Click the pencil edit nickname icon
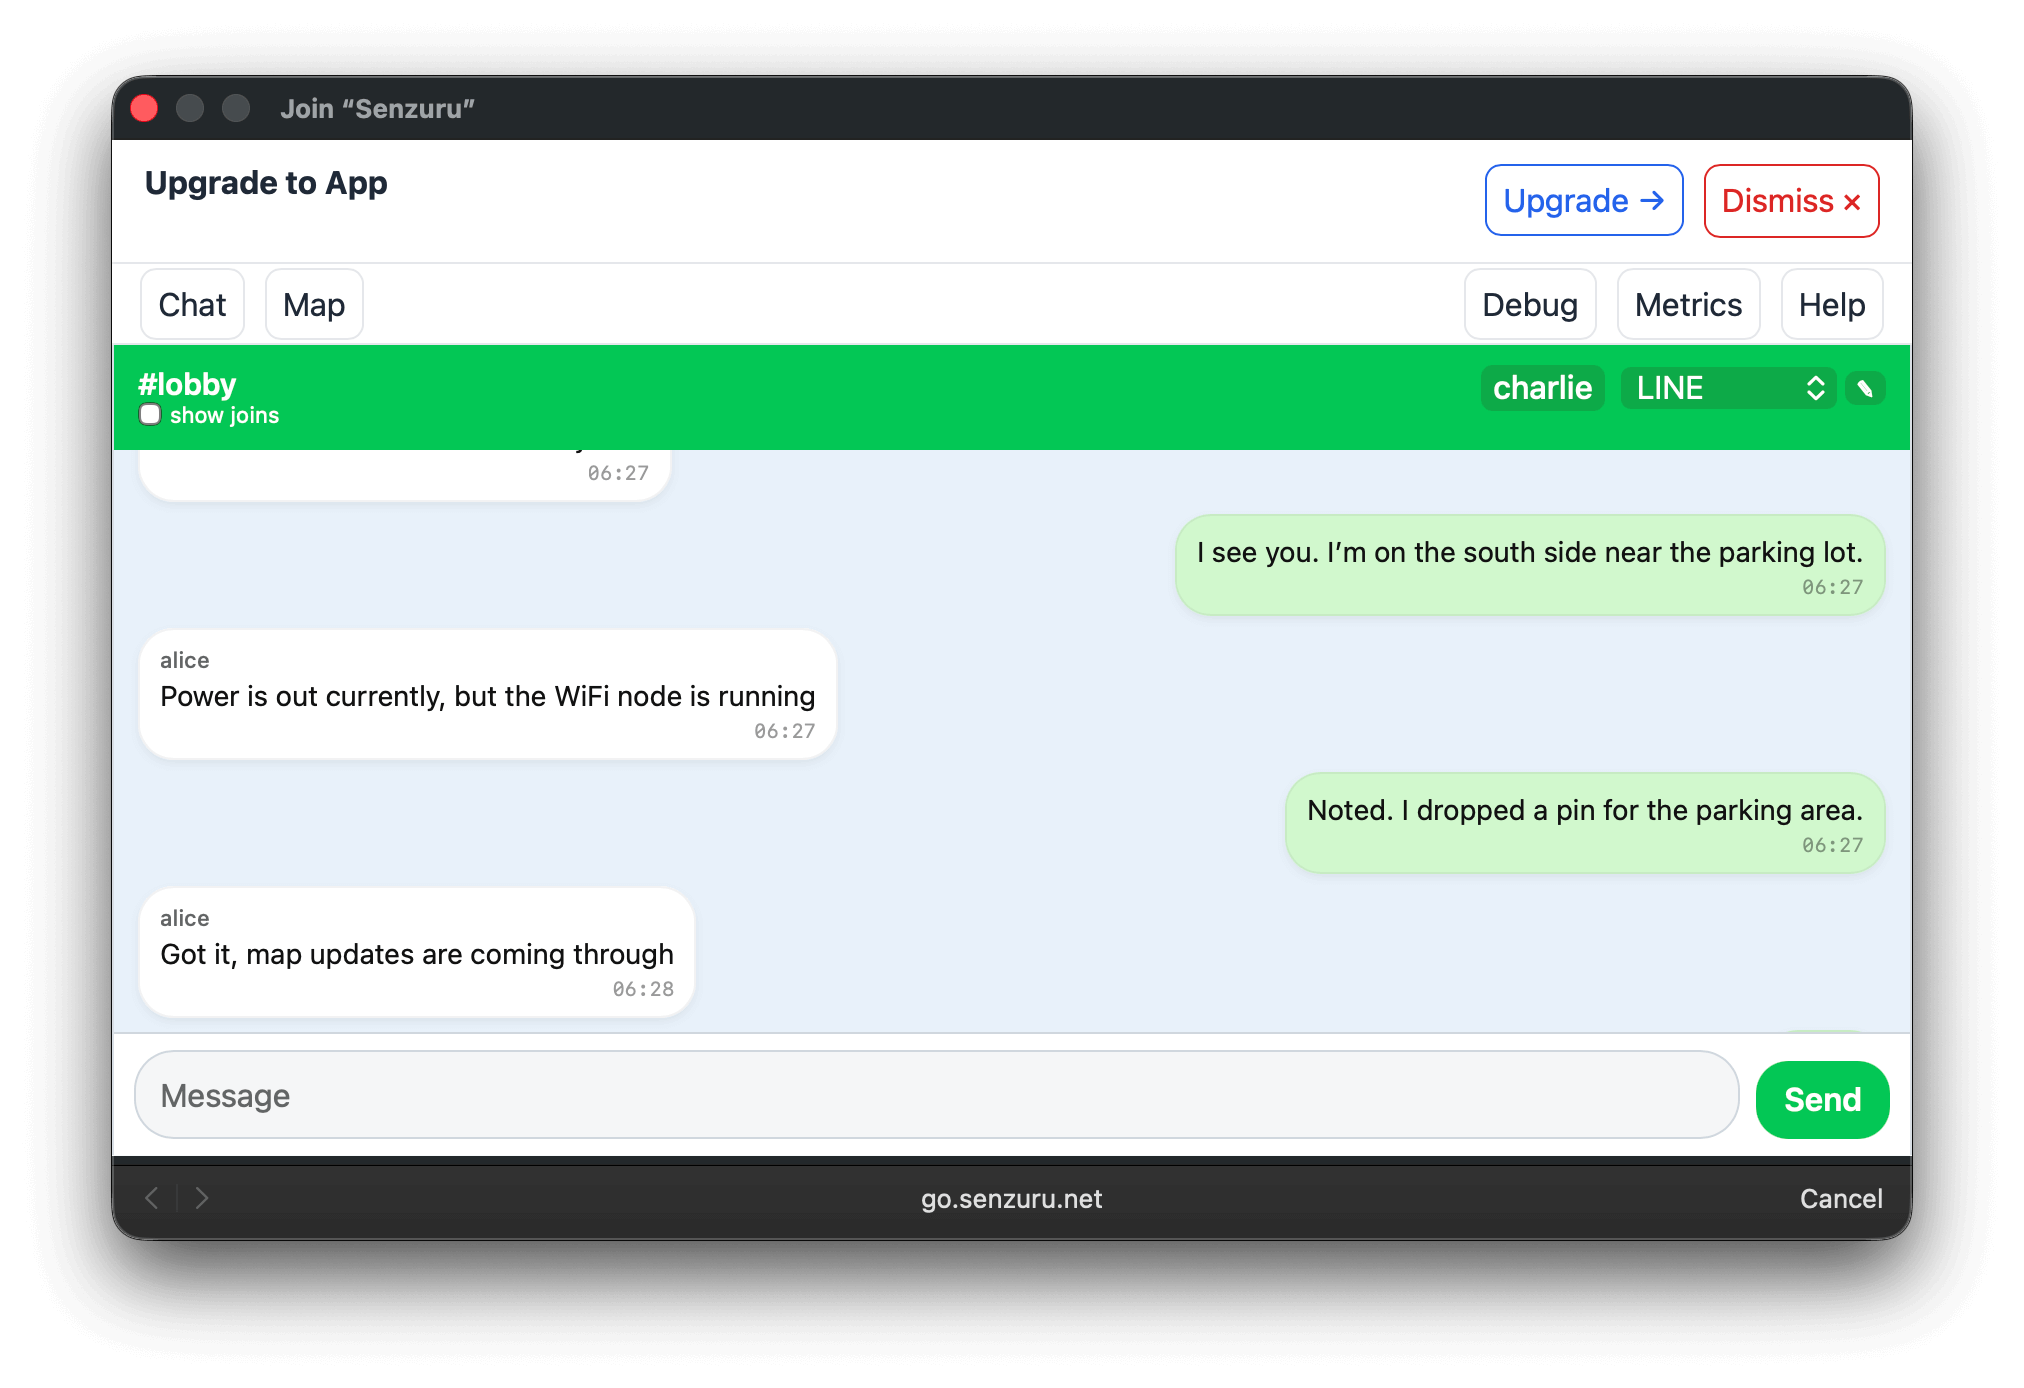Viewport: 2024px width, 1388px height. pyautogui.click(x=1865, y=388)
